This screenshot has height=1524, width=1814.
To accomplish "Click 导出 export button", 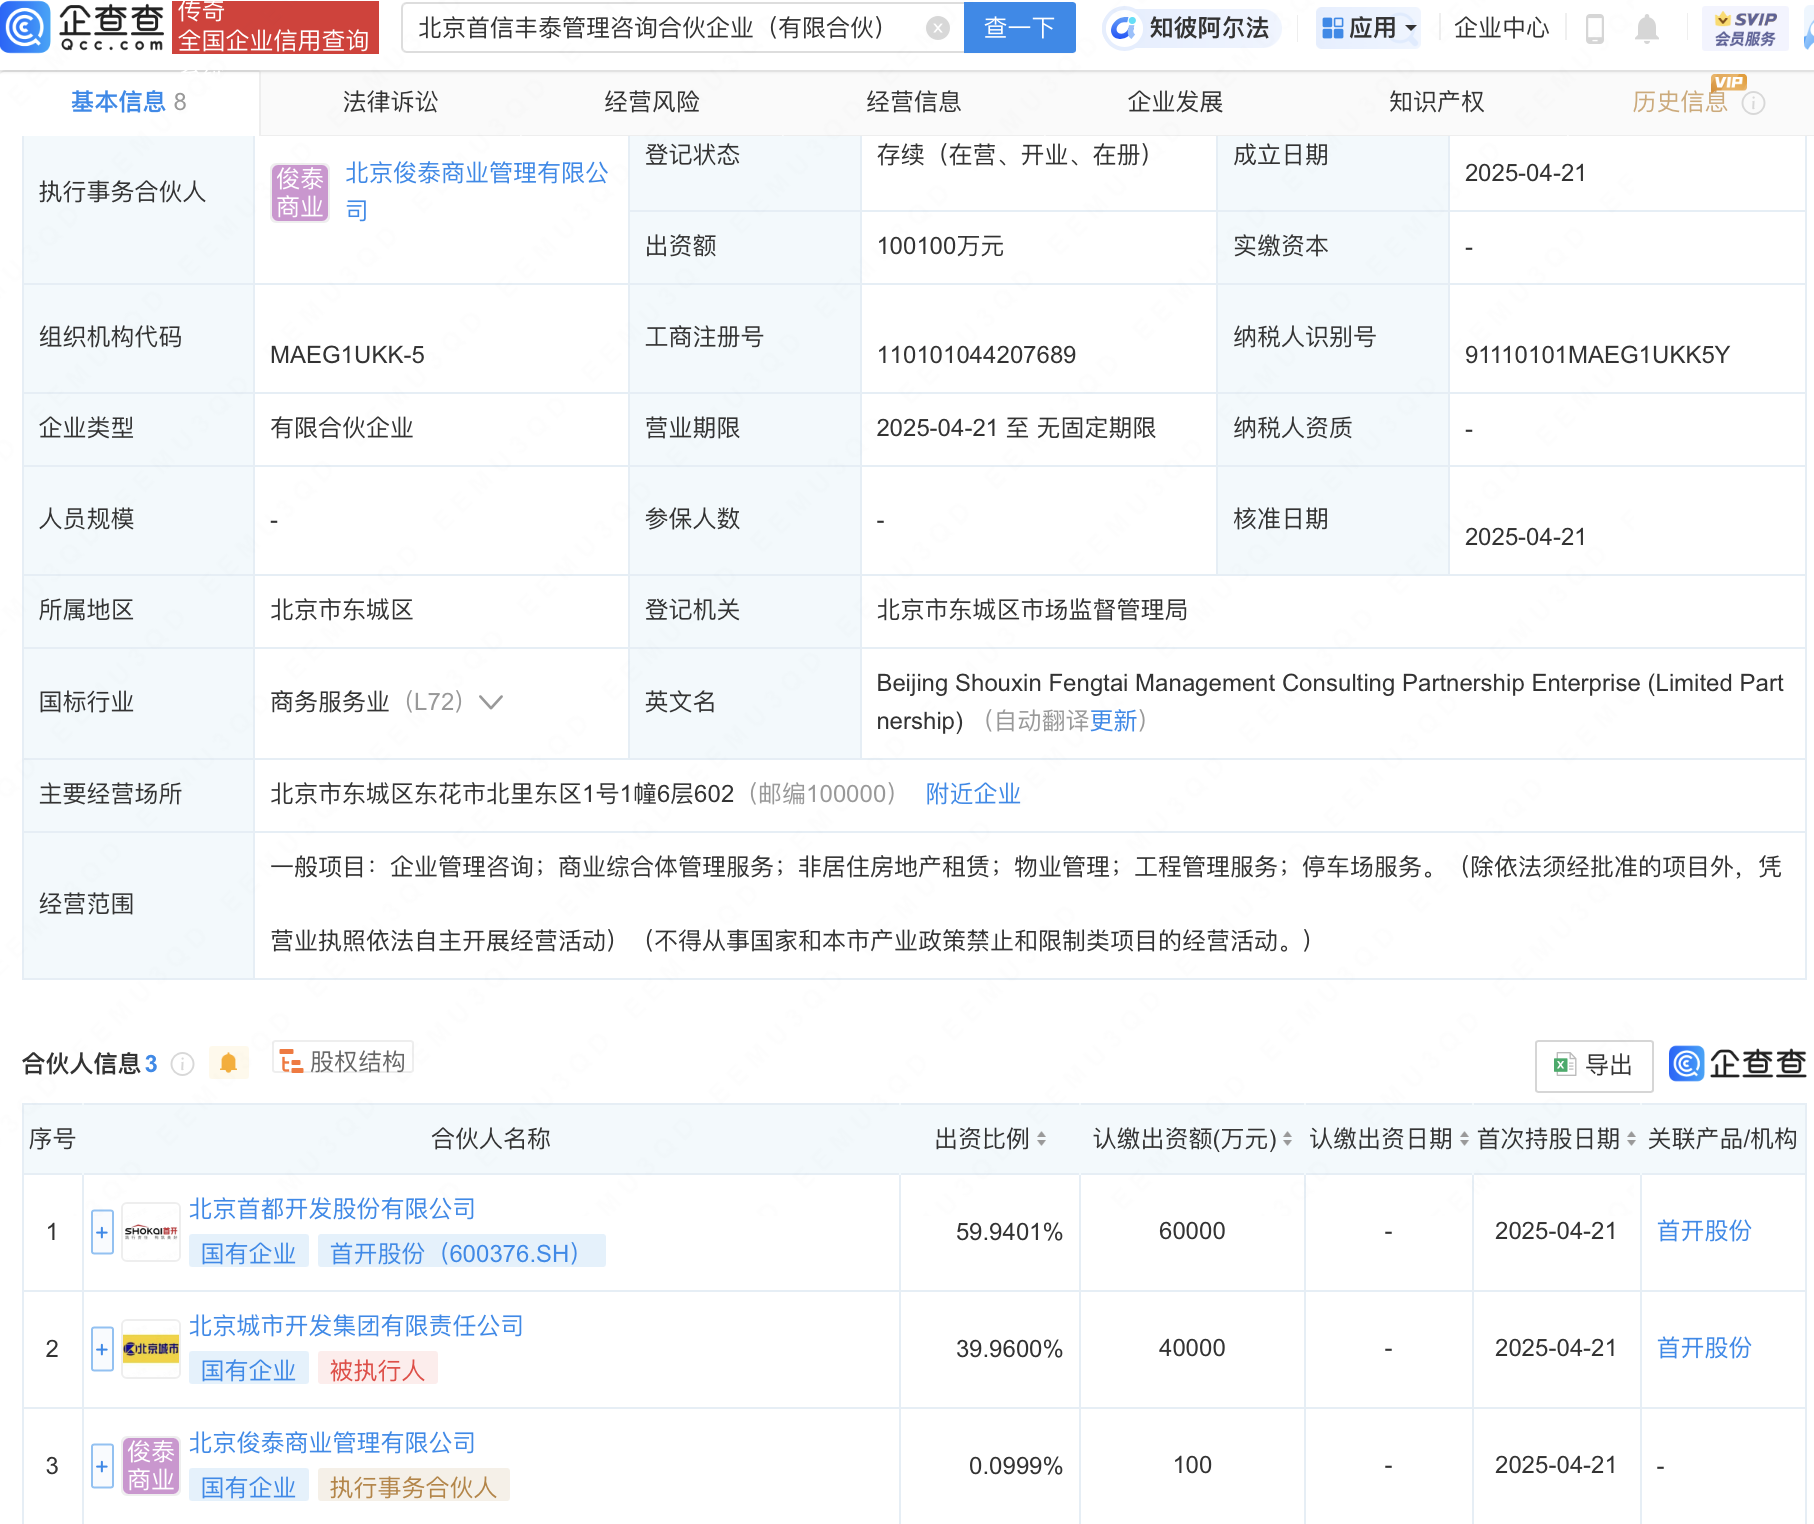I will [1593, 1065].
